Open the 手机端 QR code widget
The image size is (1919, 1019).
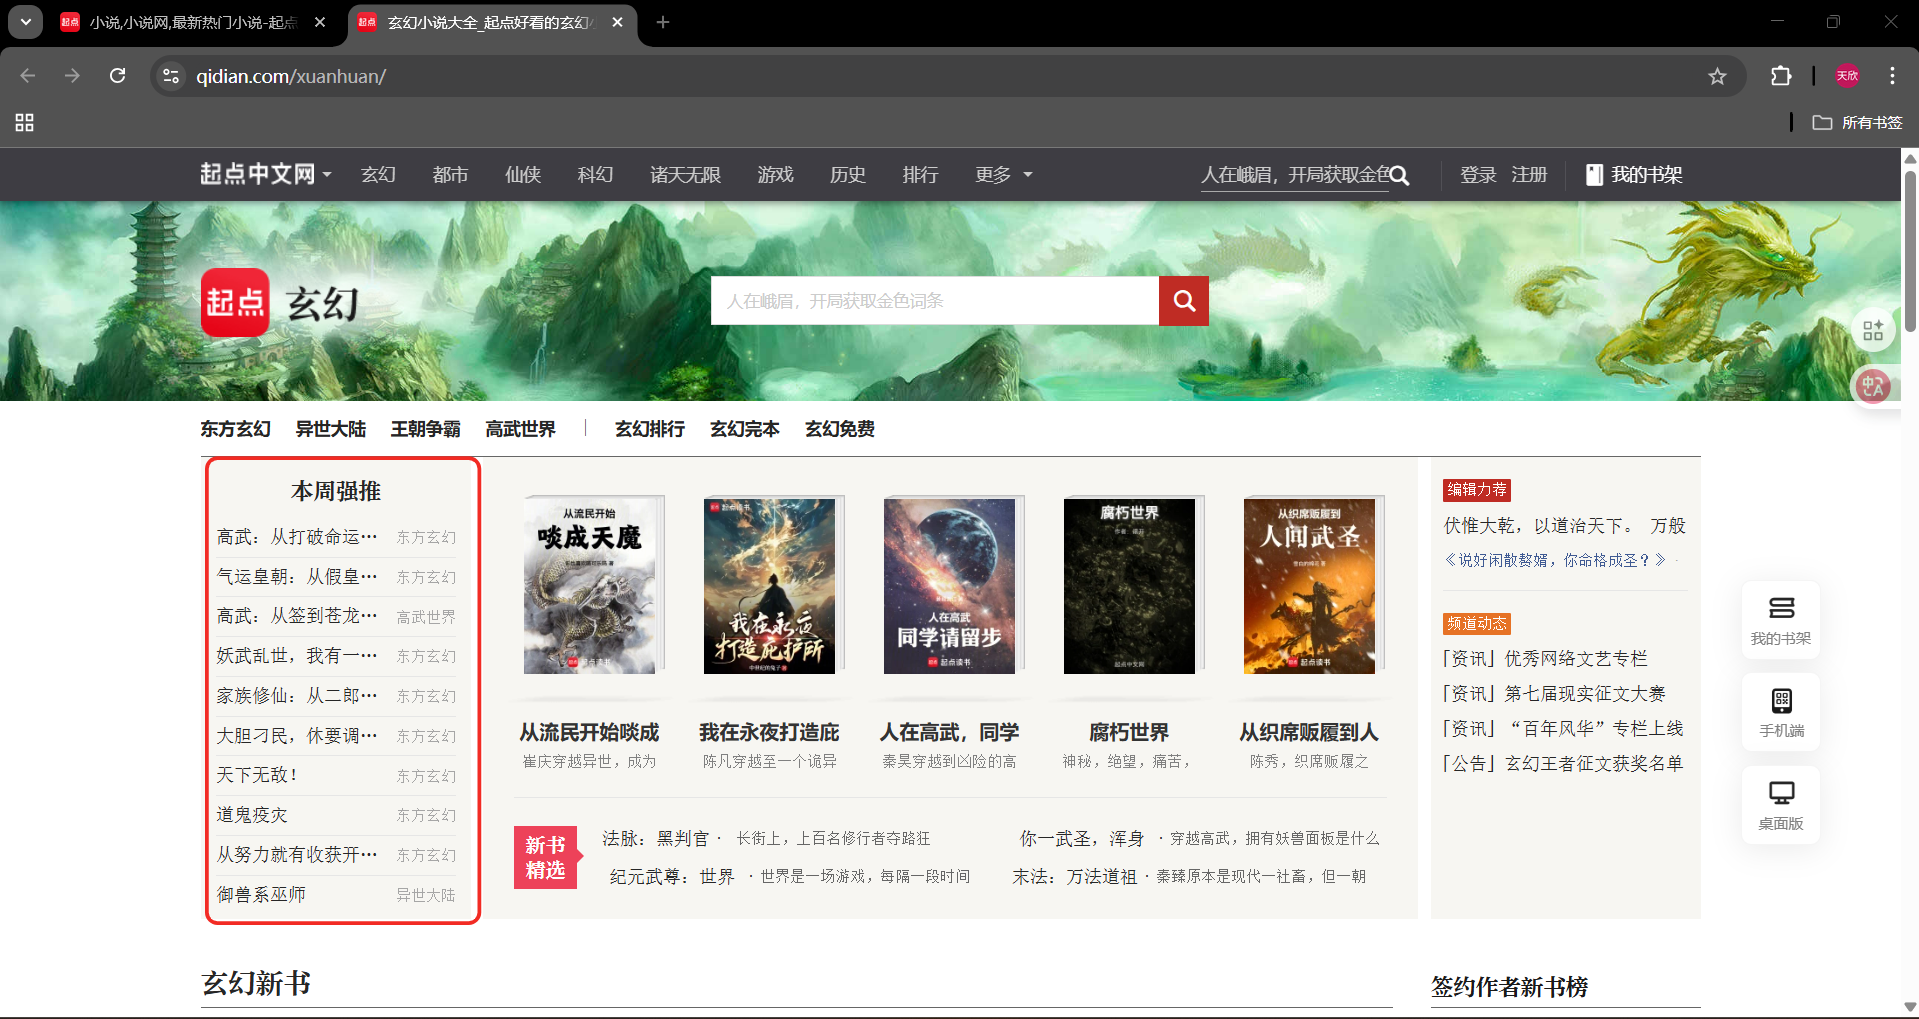pos(1781,713)
